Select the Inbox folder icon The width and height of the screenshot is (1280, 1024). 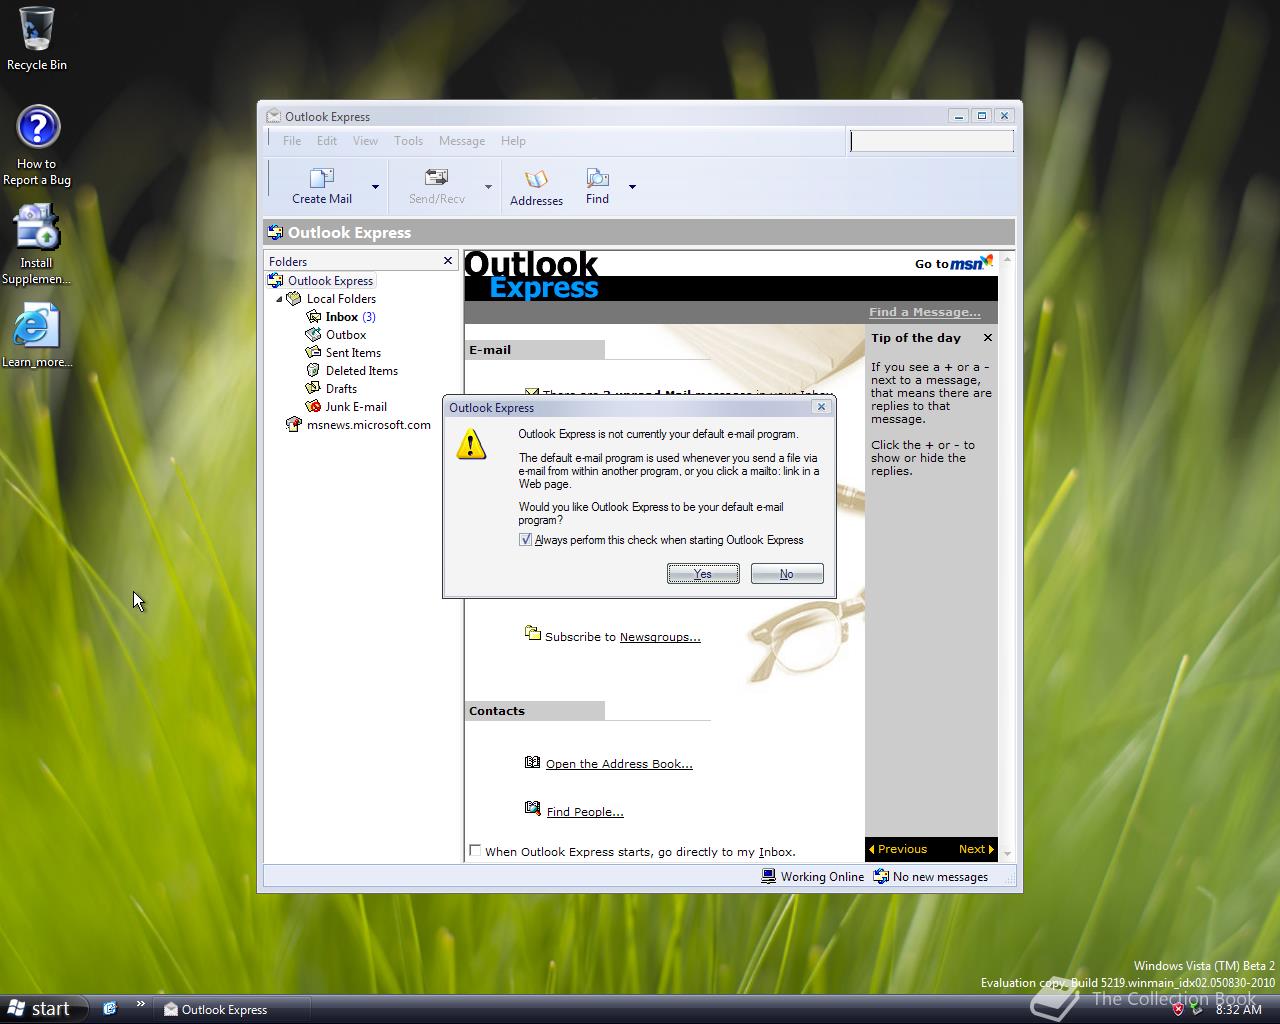pyautogui.click(x=314, y=317)
